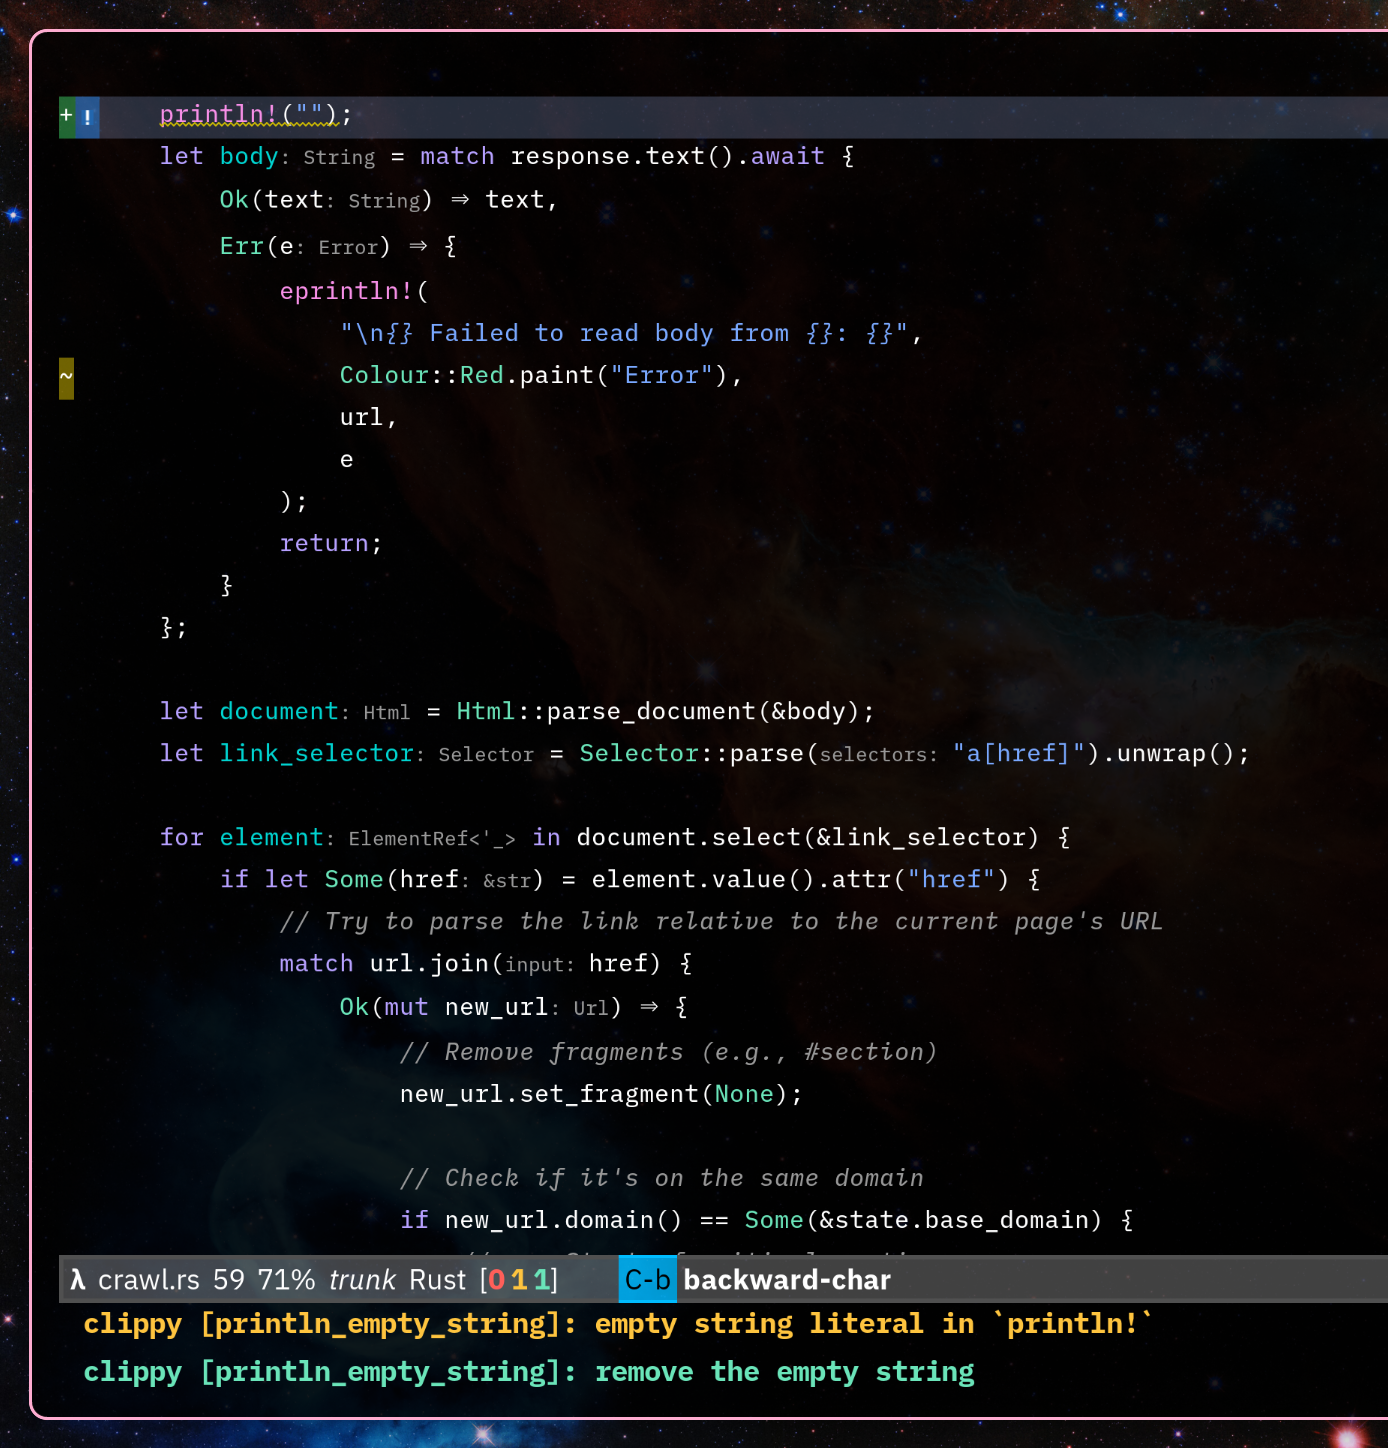1388x1448 pixels.
Task: Click the 'document' variable in let document line
Action: pyautogui.click(x=279, y=711)
